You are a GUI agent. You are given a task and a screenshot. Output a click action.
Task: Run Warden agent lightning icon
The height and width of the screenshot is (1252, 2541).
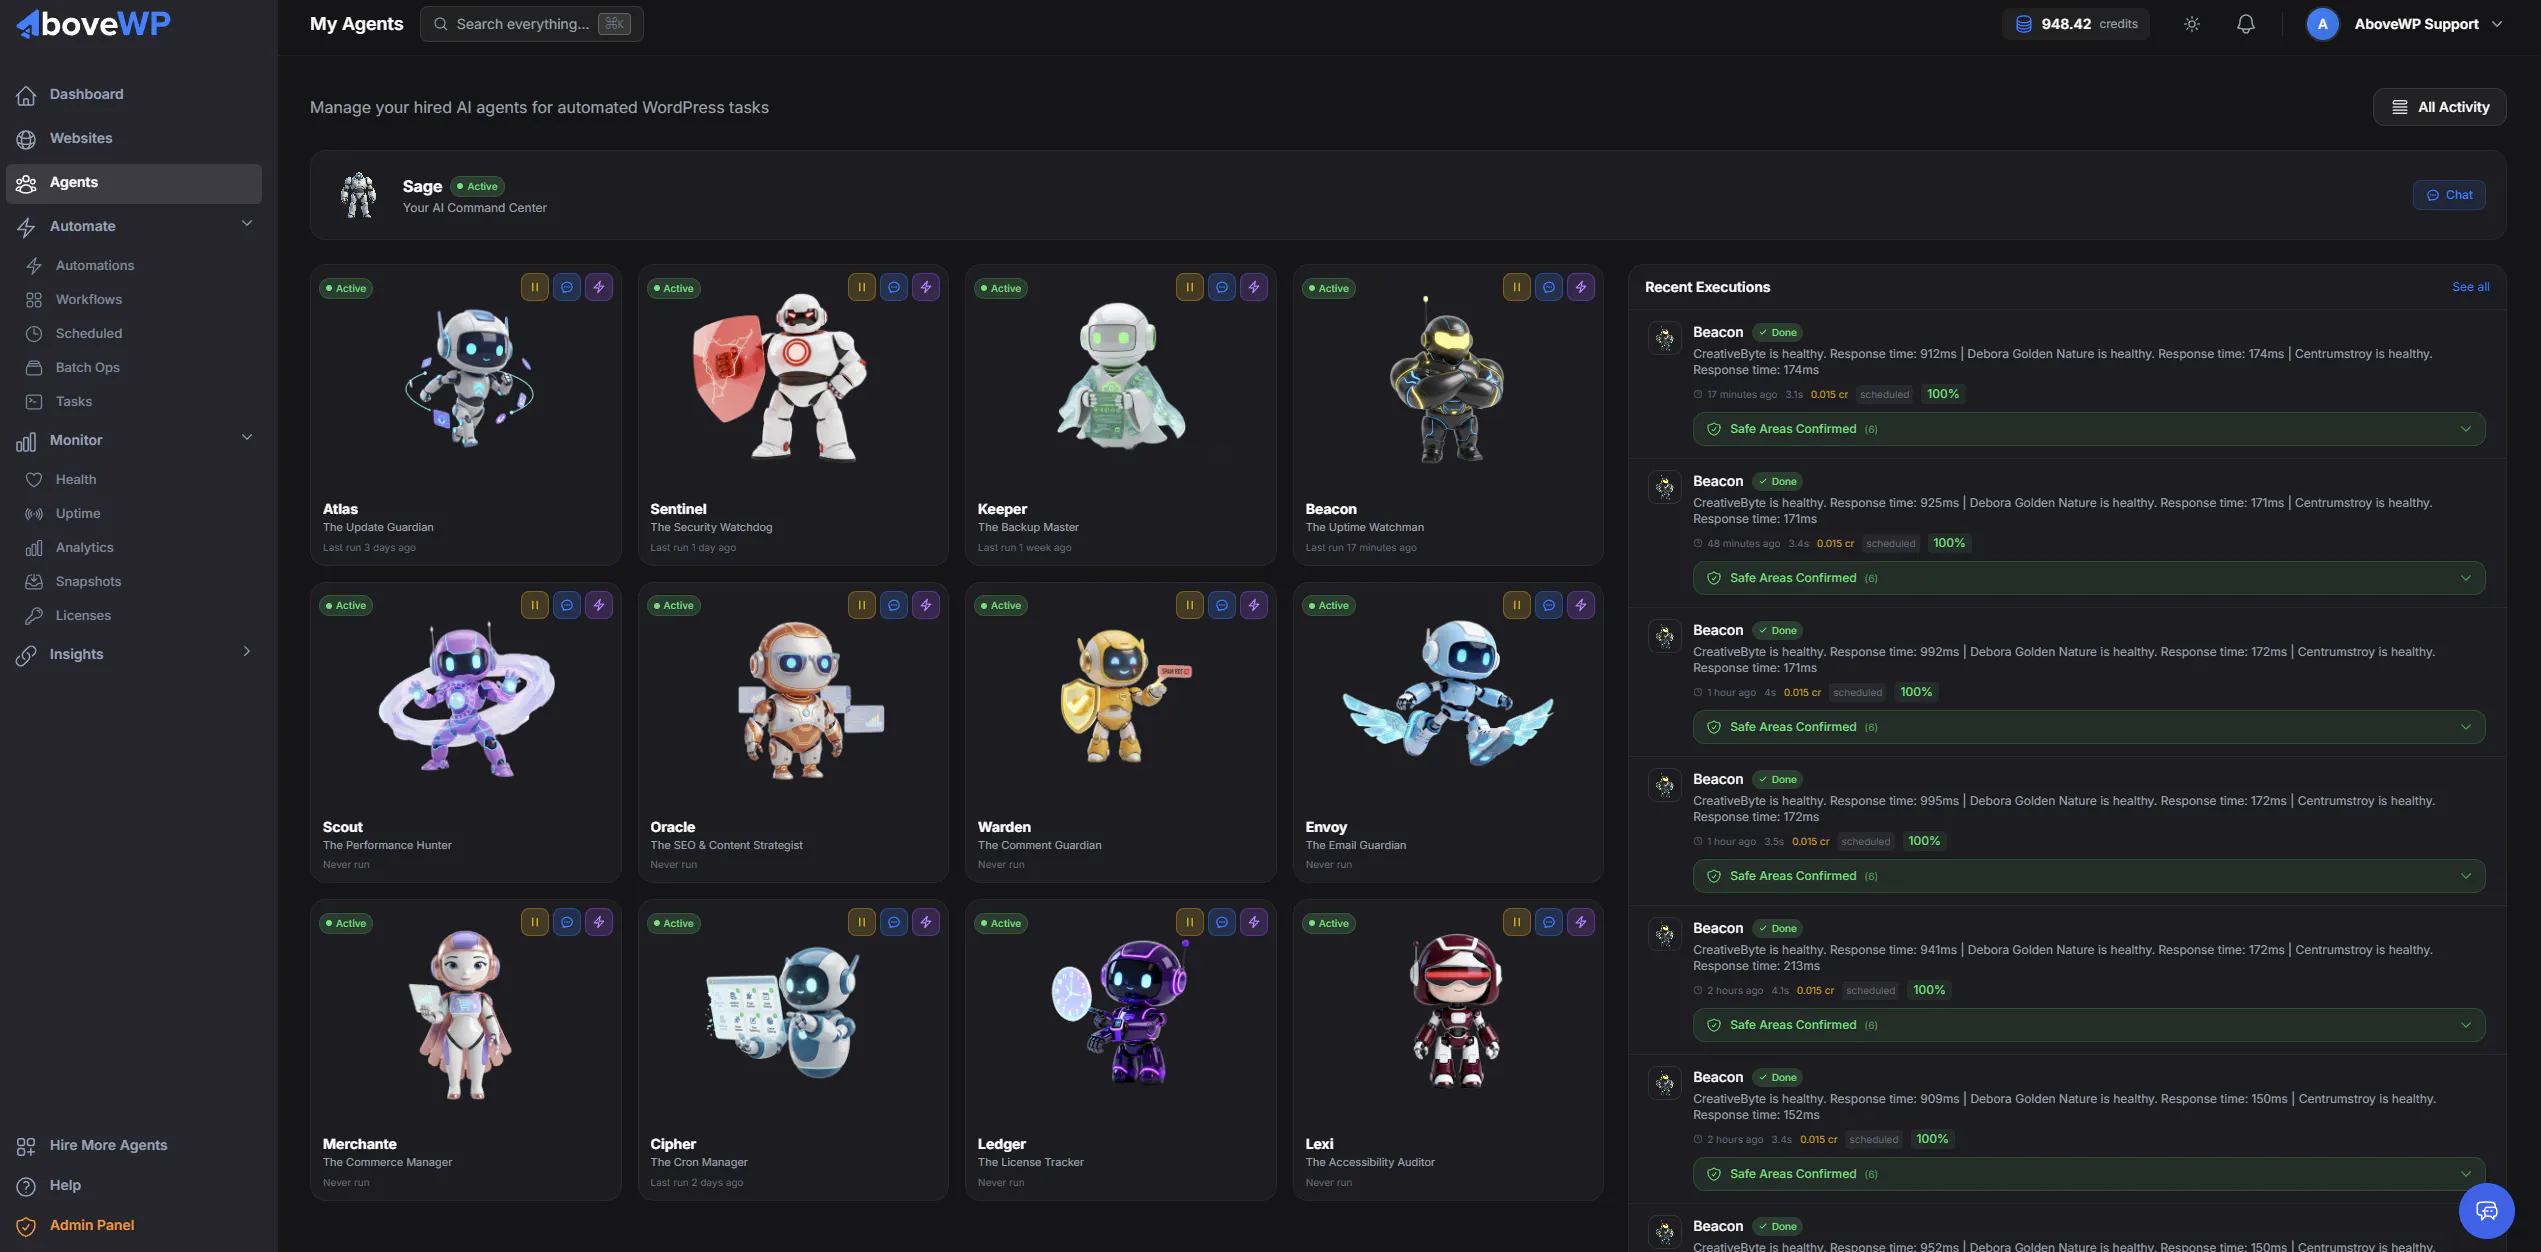click(1254, 605)
